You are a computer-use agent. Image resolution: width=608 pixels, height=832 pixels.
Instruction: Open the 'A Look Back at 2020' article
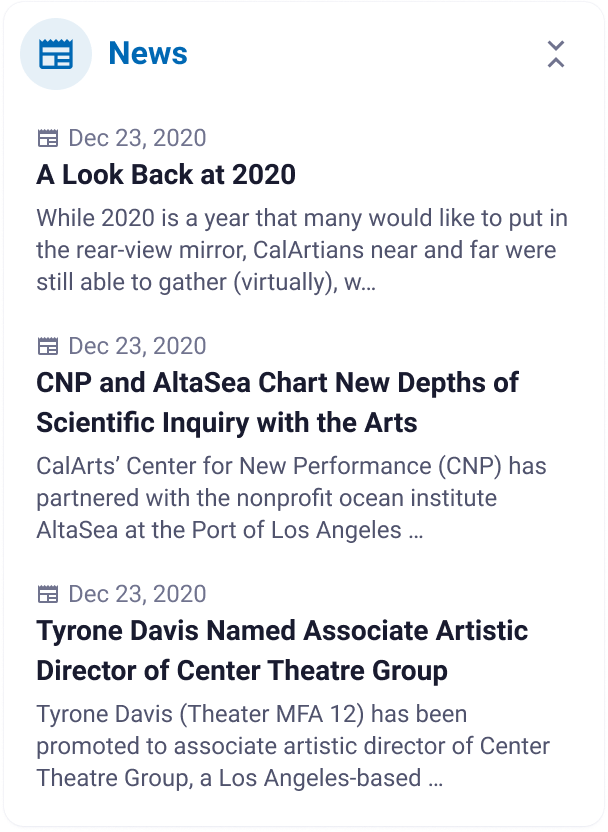pos(166,175)
